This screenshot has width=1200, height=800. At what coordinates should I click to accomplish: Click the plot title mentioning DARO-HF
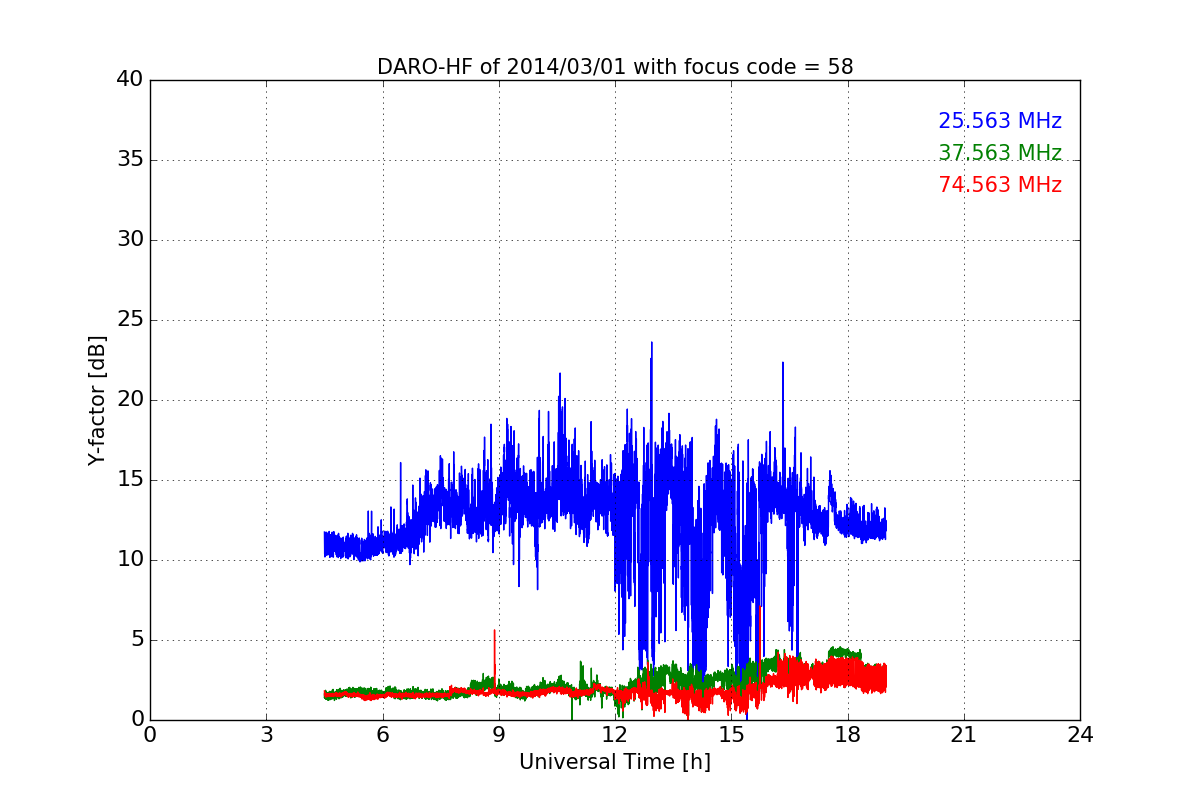[615, 67]
